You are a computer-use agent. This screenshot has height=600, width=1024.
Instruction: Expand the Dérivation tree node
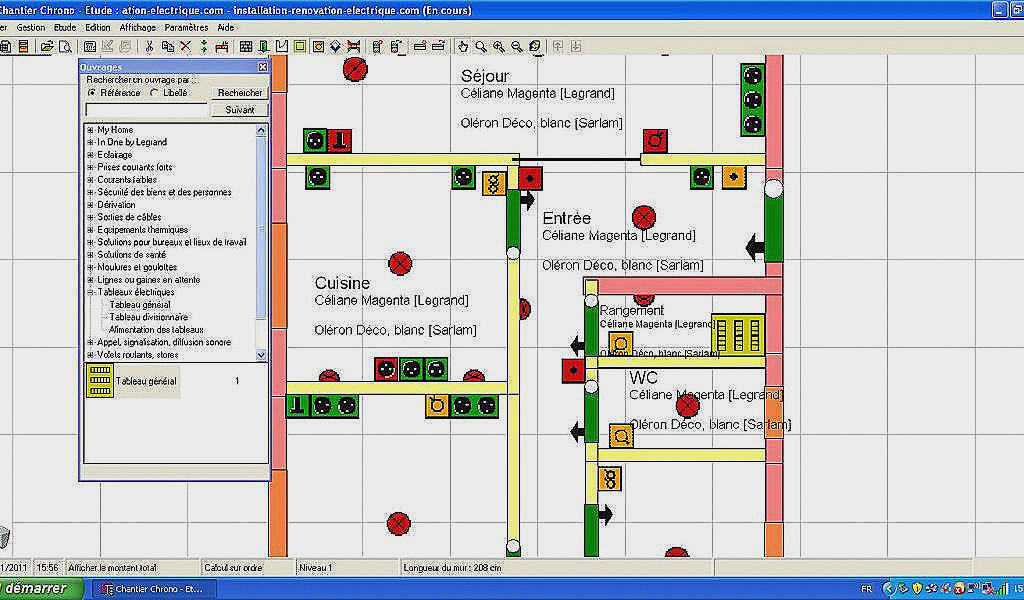click(91, 204)
